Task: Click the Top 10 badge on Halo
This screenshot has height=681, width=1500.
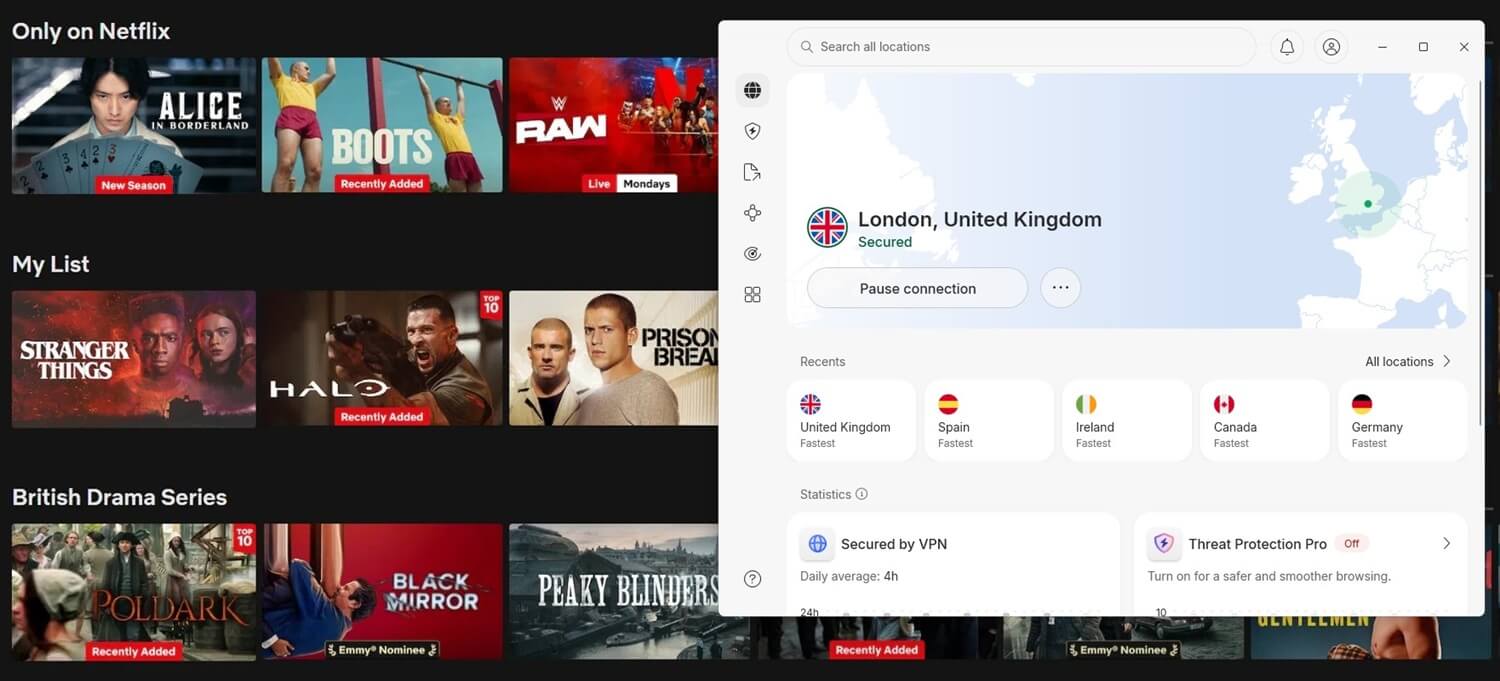Action: click(491, 304)
